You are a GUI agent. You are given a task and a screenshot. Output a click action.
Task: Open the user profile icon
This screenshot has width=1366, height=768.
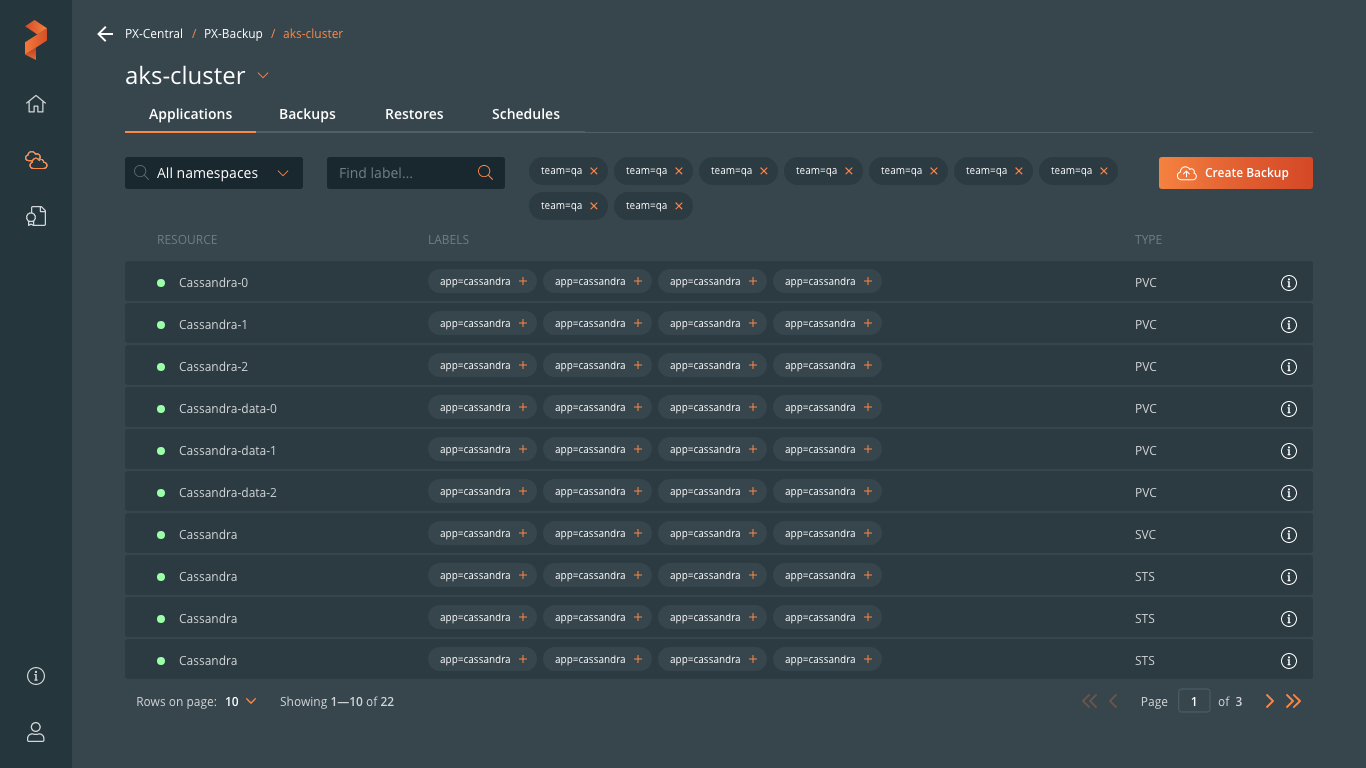click(36, 732)
